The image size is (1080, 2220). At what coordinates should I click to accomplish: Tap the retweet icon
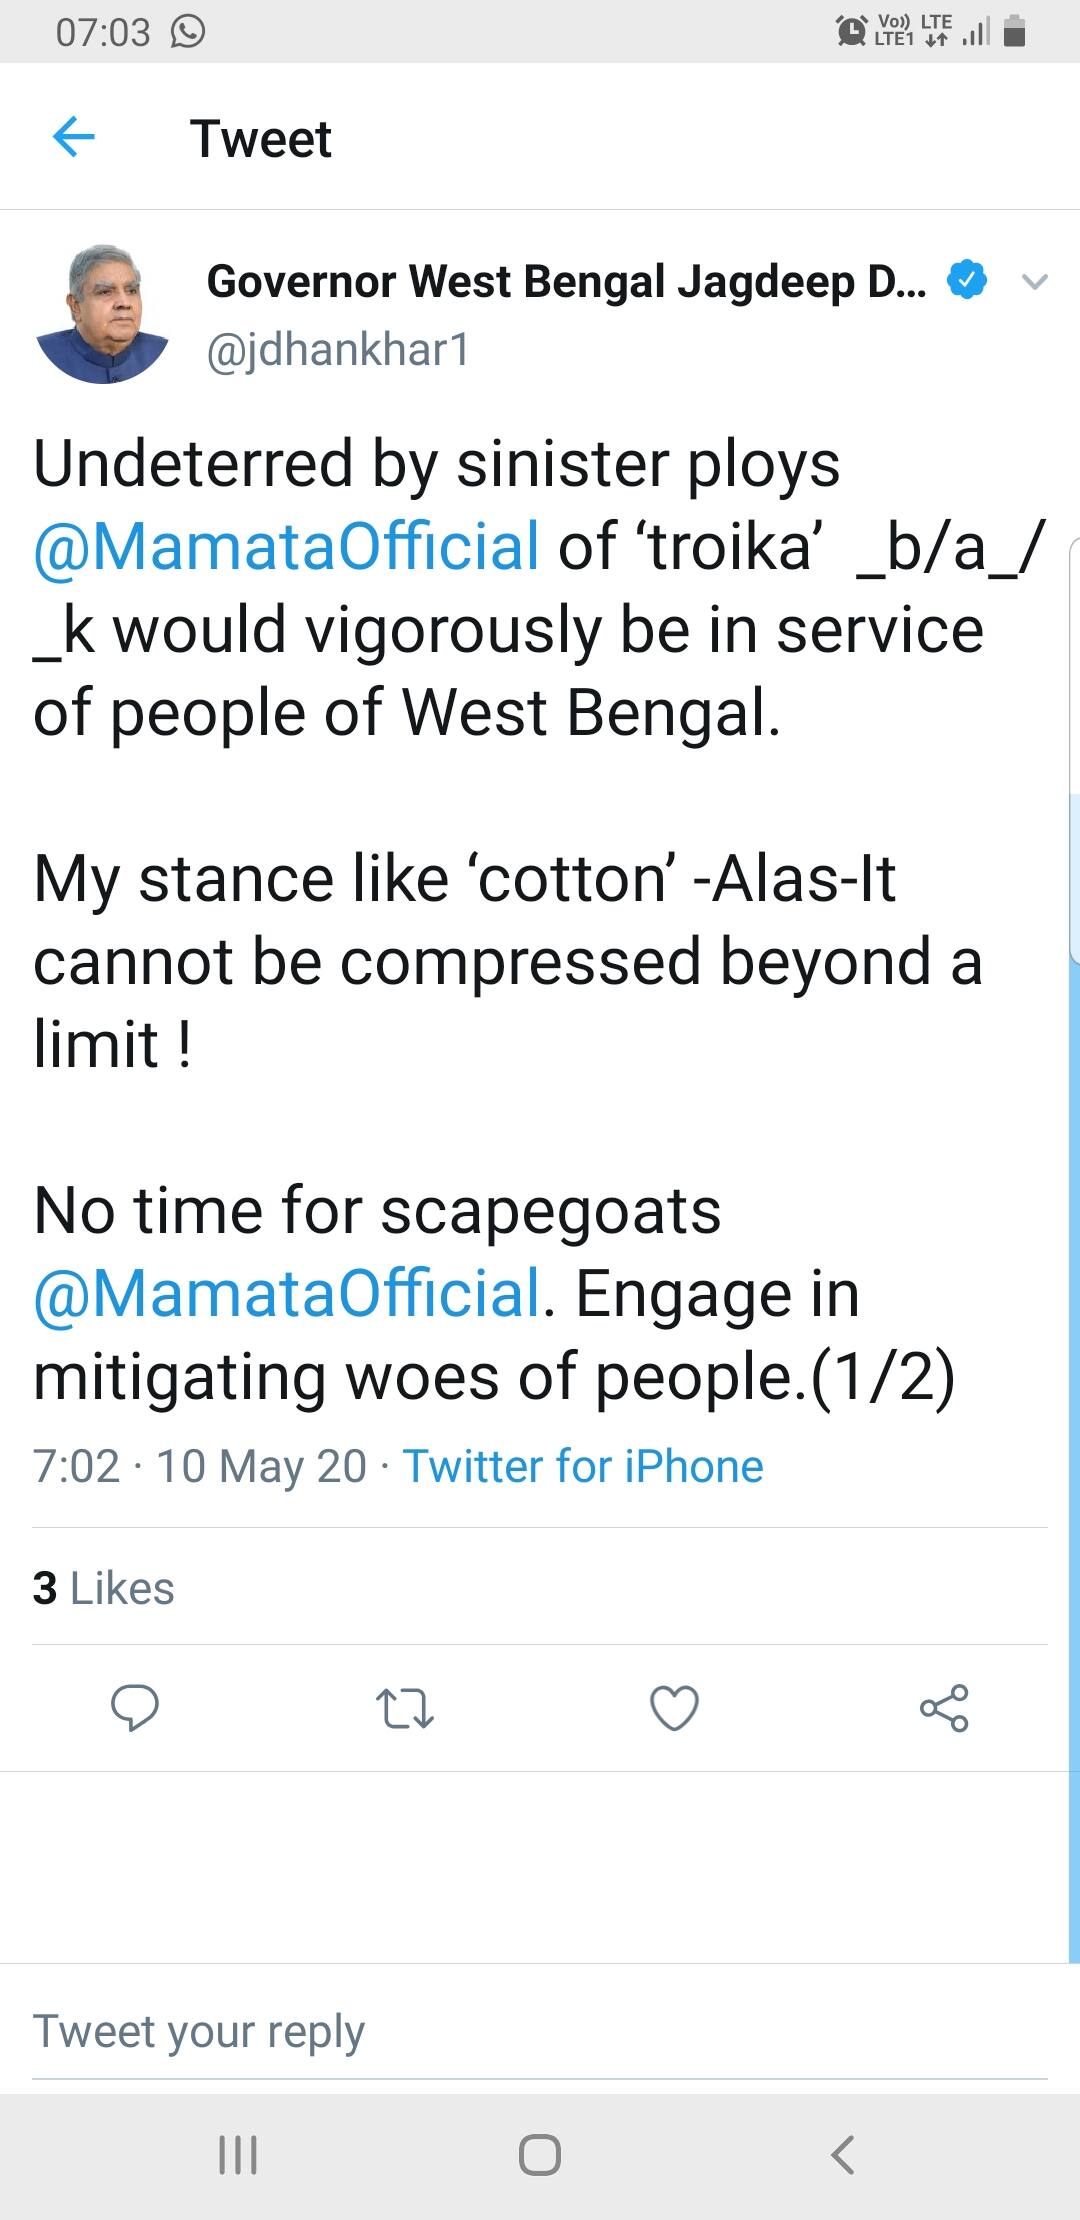click(x=404, y=1708)
